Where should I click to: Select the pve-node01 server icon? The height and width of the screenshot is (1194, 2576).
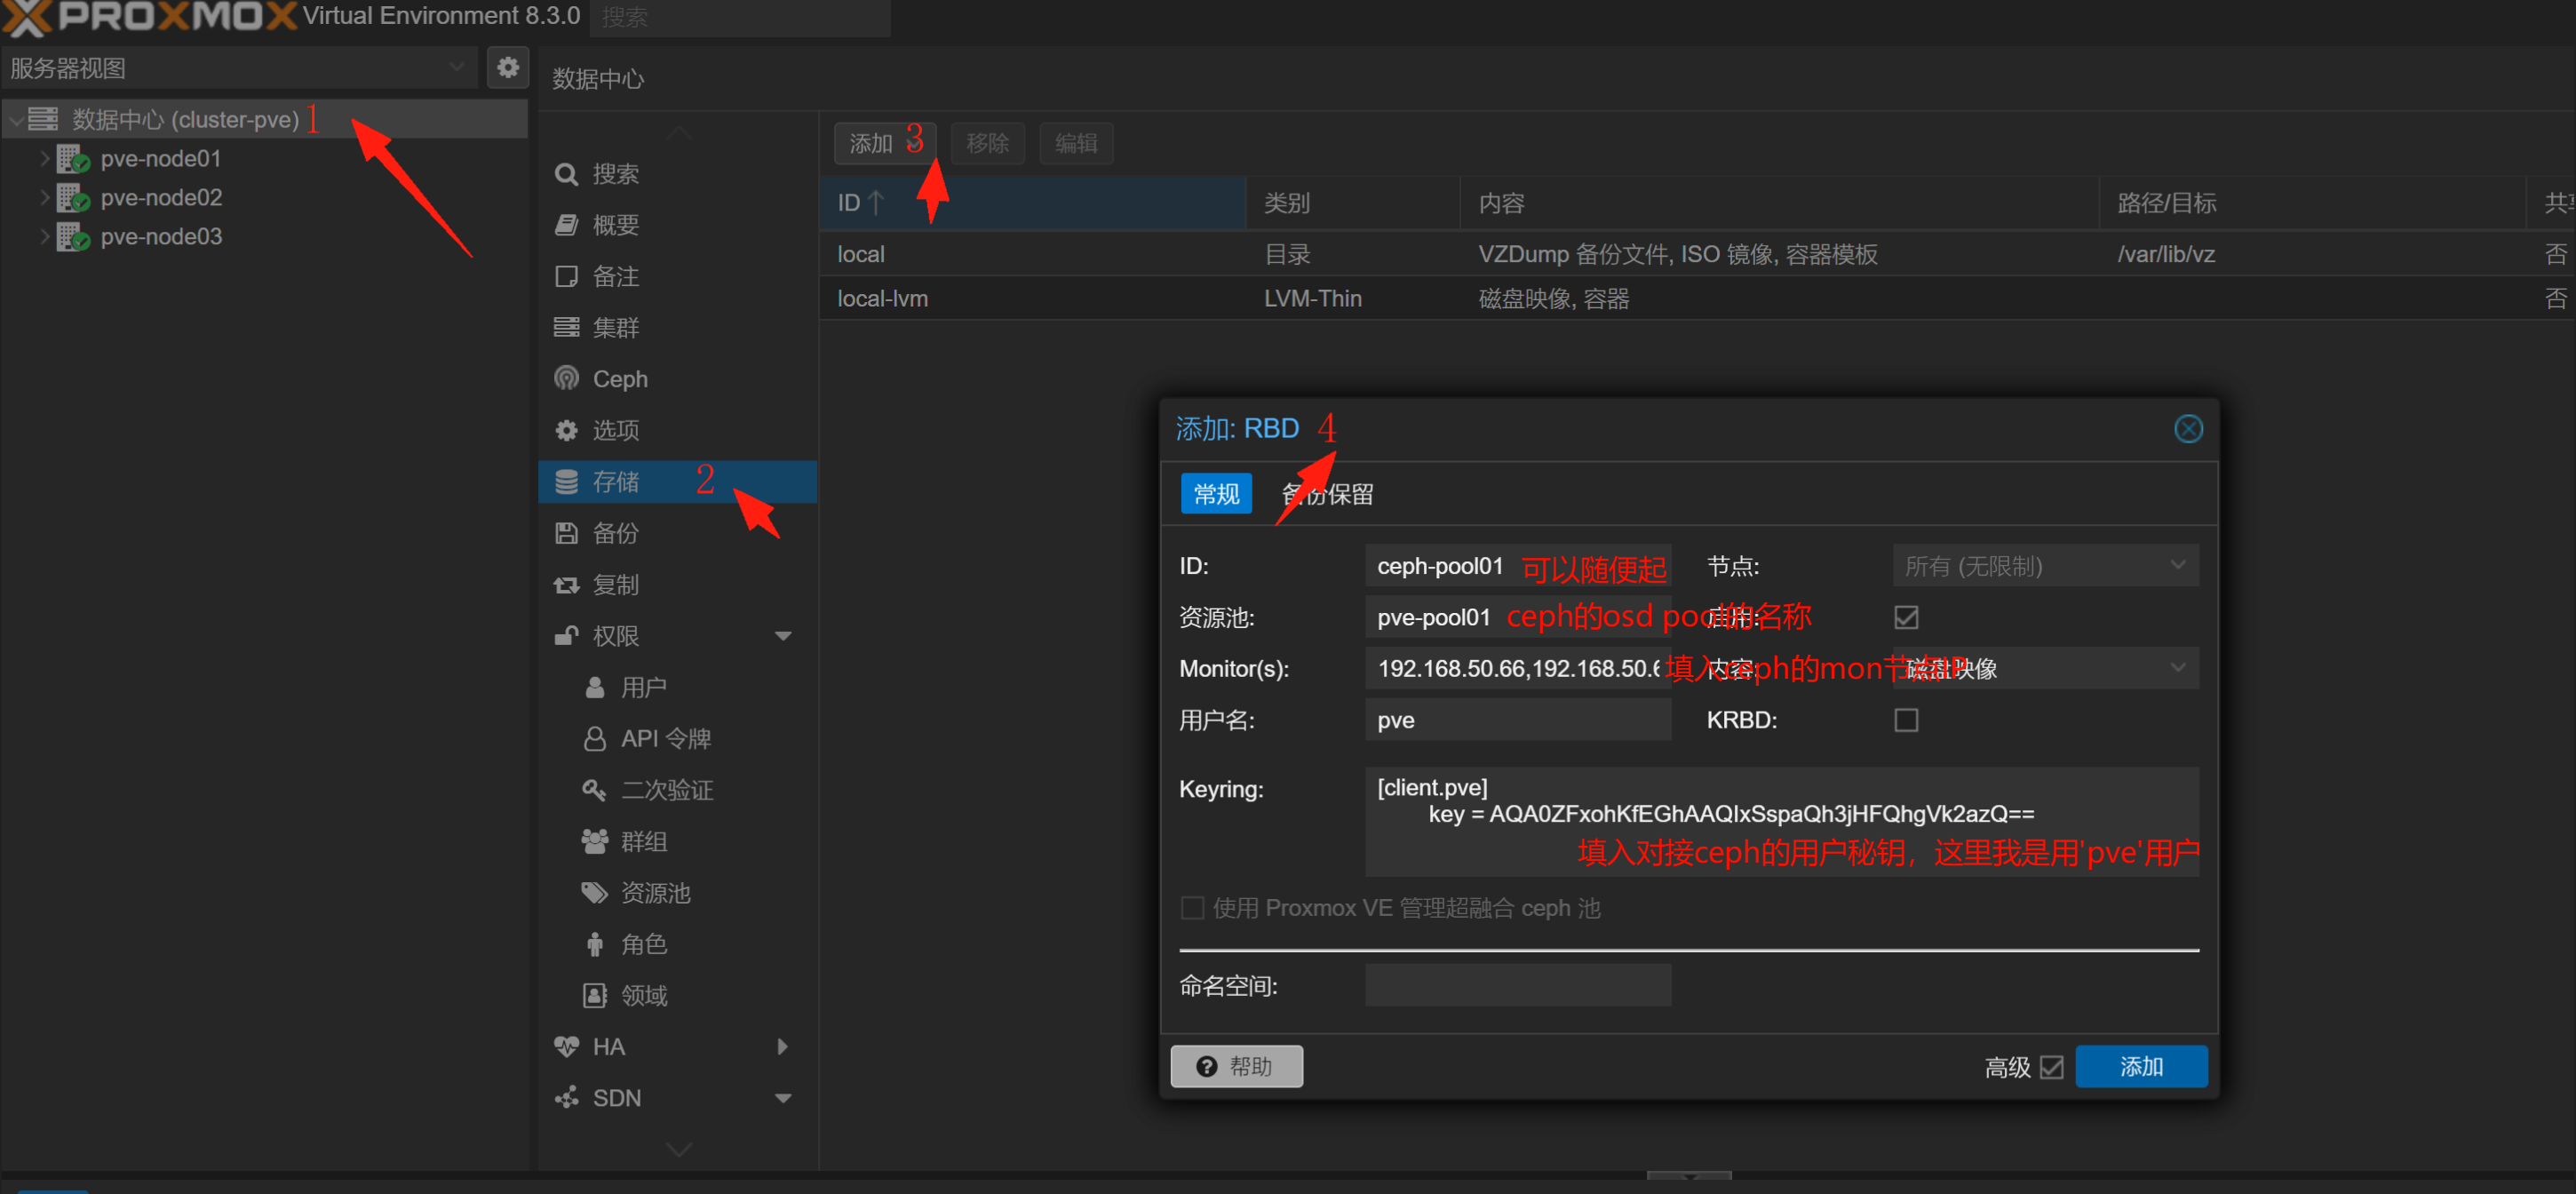[x=73, y=158]
